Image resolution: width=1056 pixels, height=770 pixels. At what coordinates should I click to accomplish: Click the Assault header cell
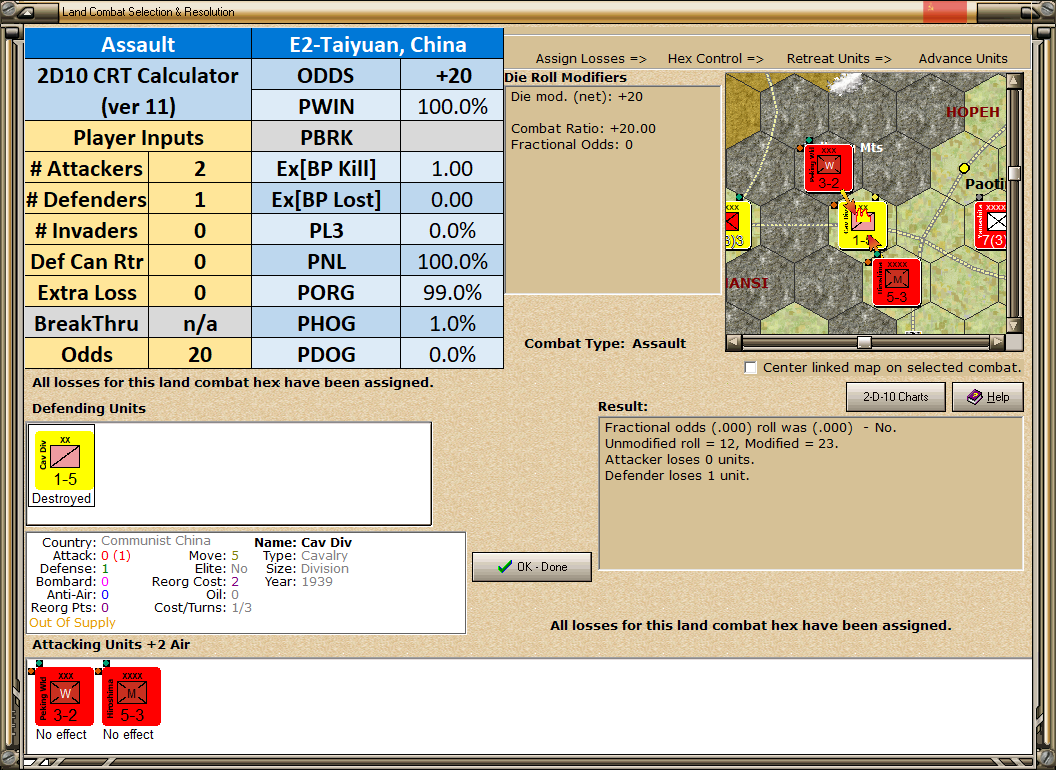138,44
